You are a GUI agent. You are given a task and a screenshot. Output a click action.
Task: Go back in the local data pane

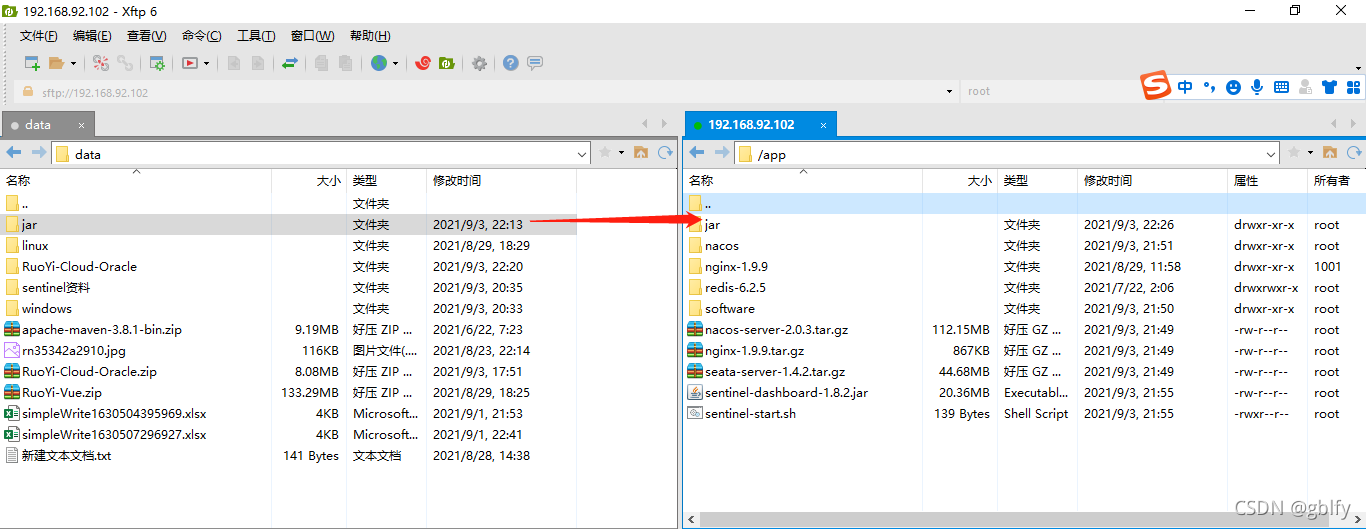14,153
